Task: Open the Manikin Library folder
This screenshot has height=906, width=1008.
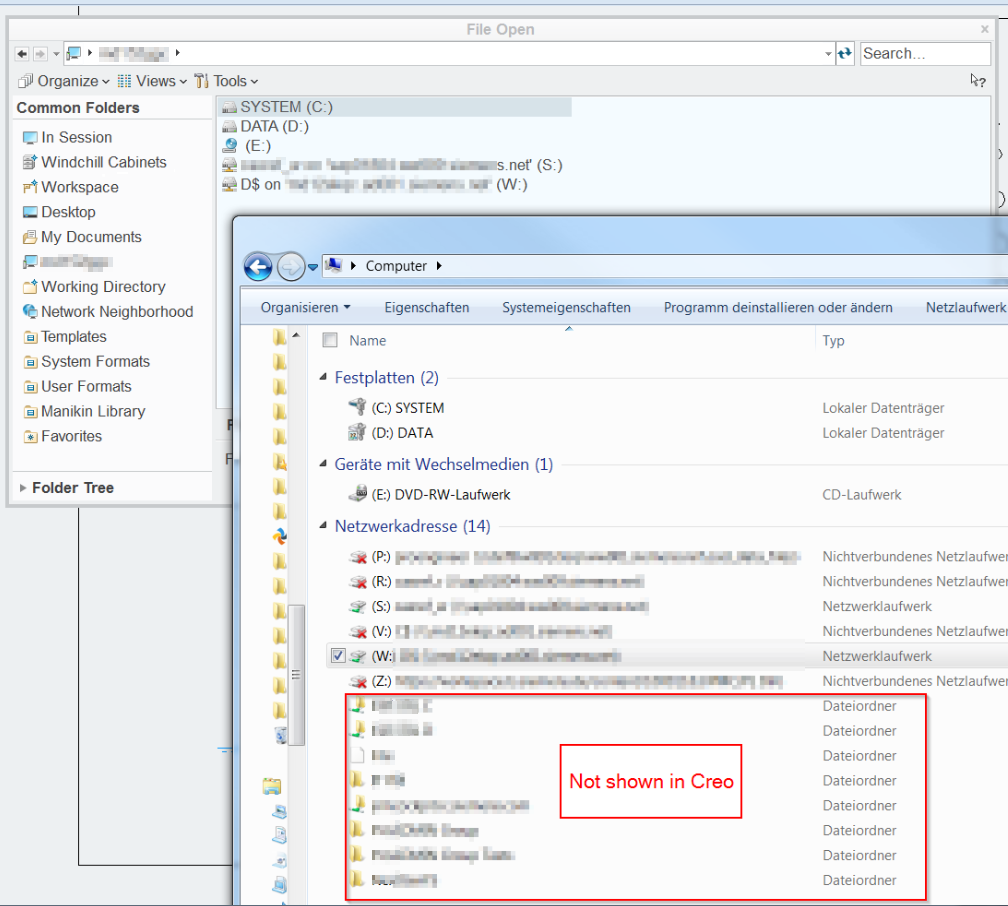Action: point(93,411)
